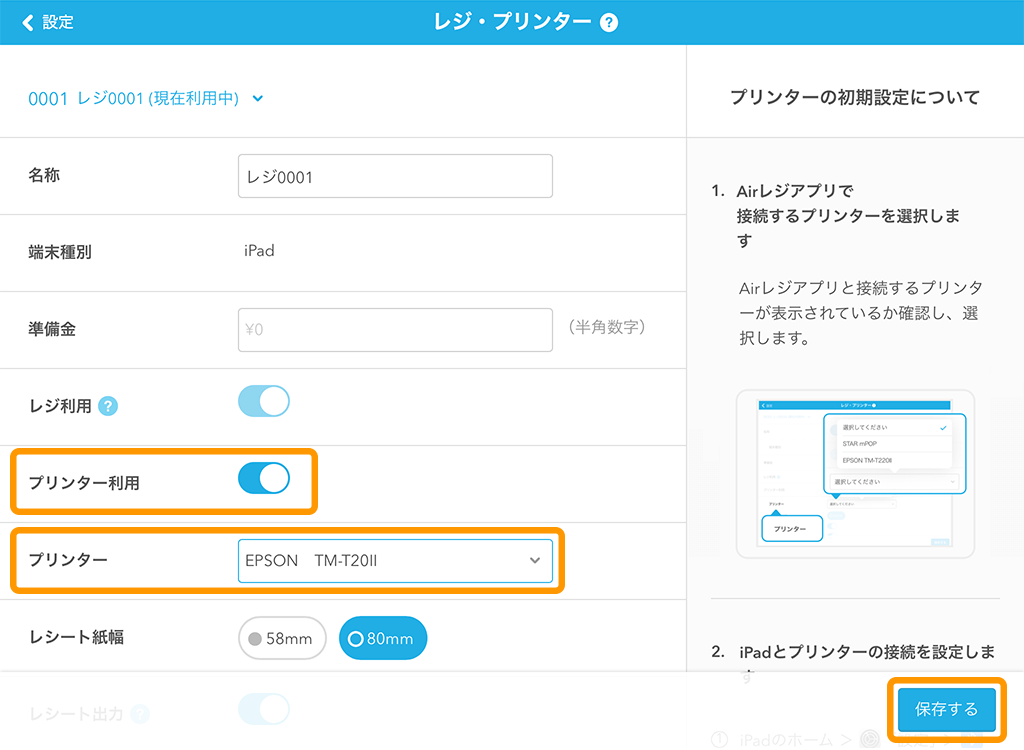The image size is (1024, 750).
Task: View the printer selection guide illustration
Action: 856,474
